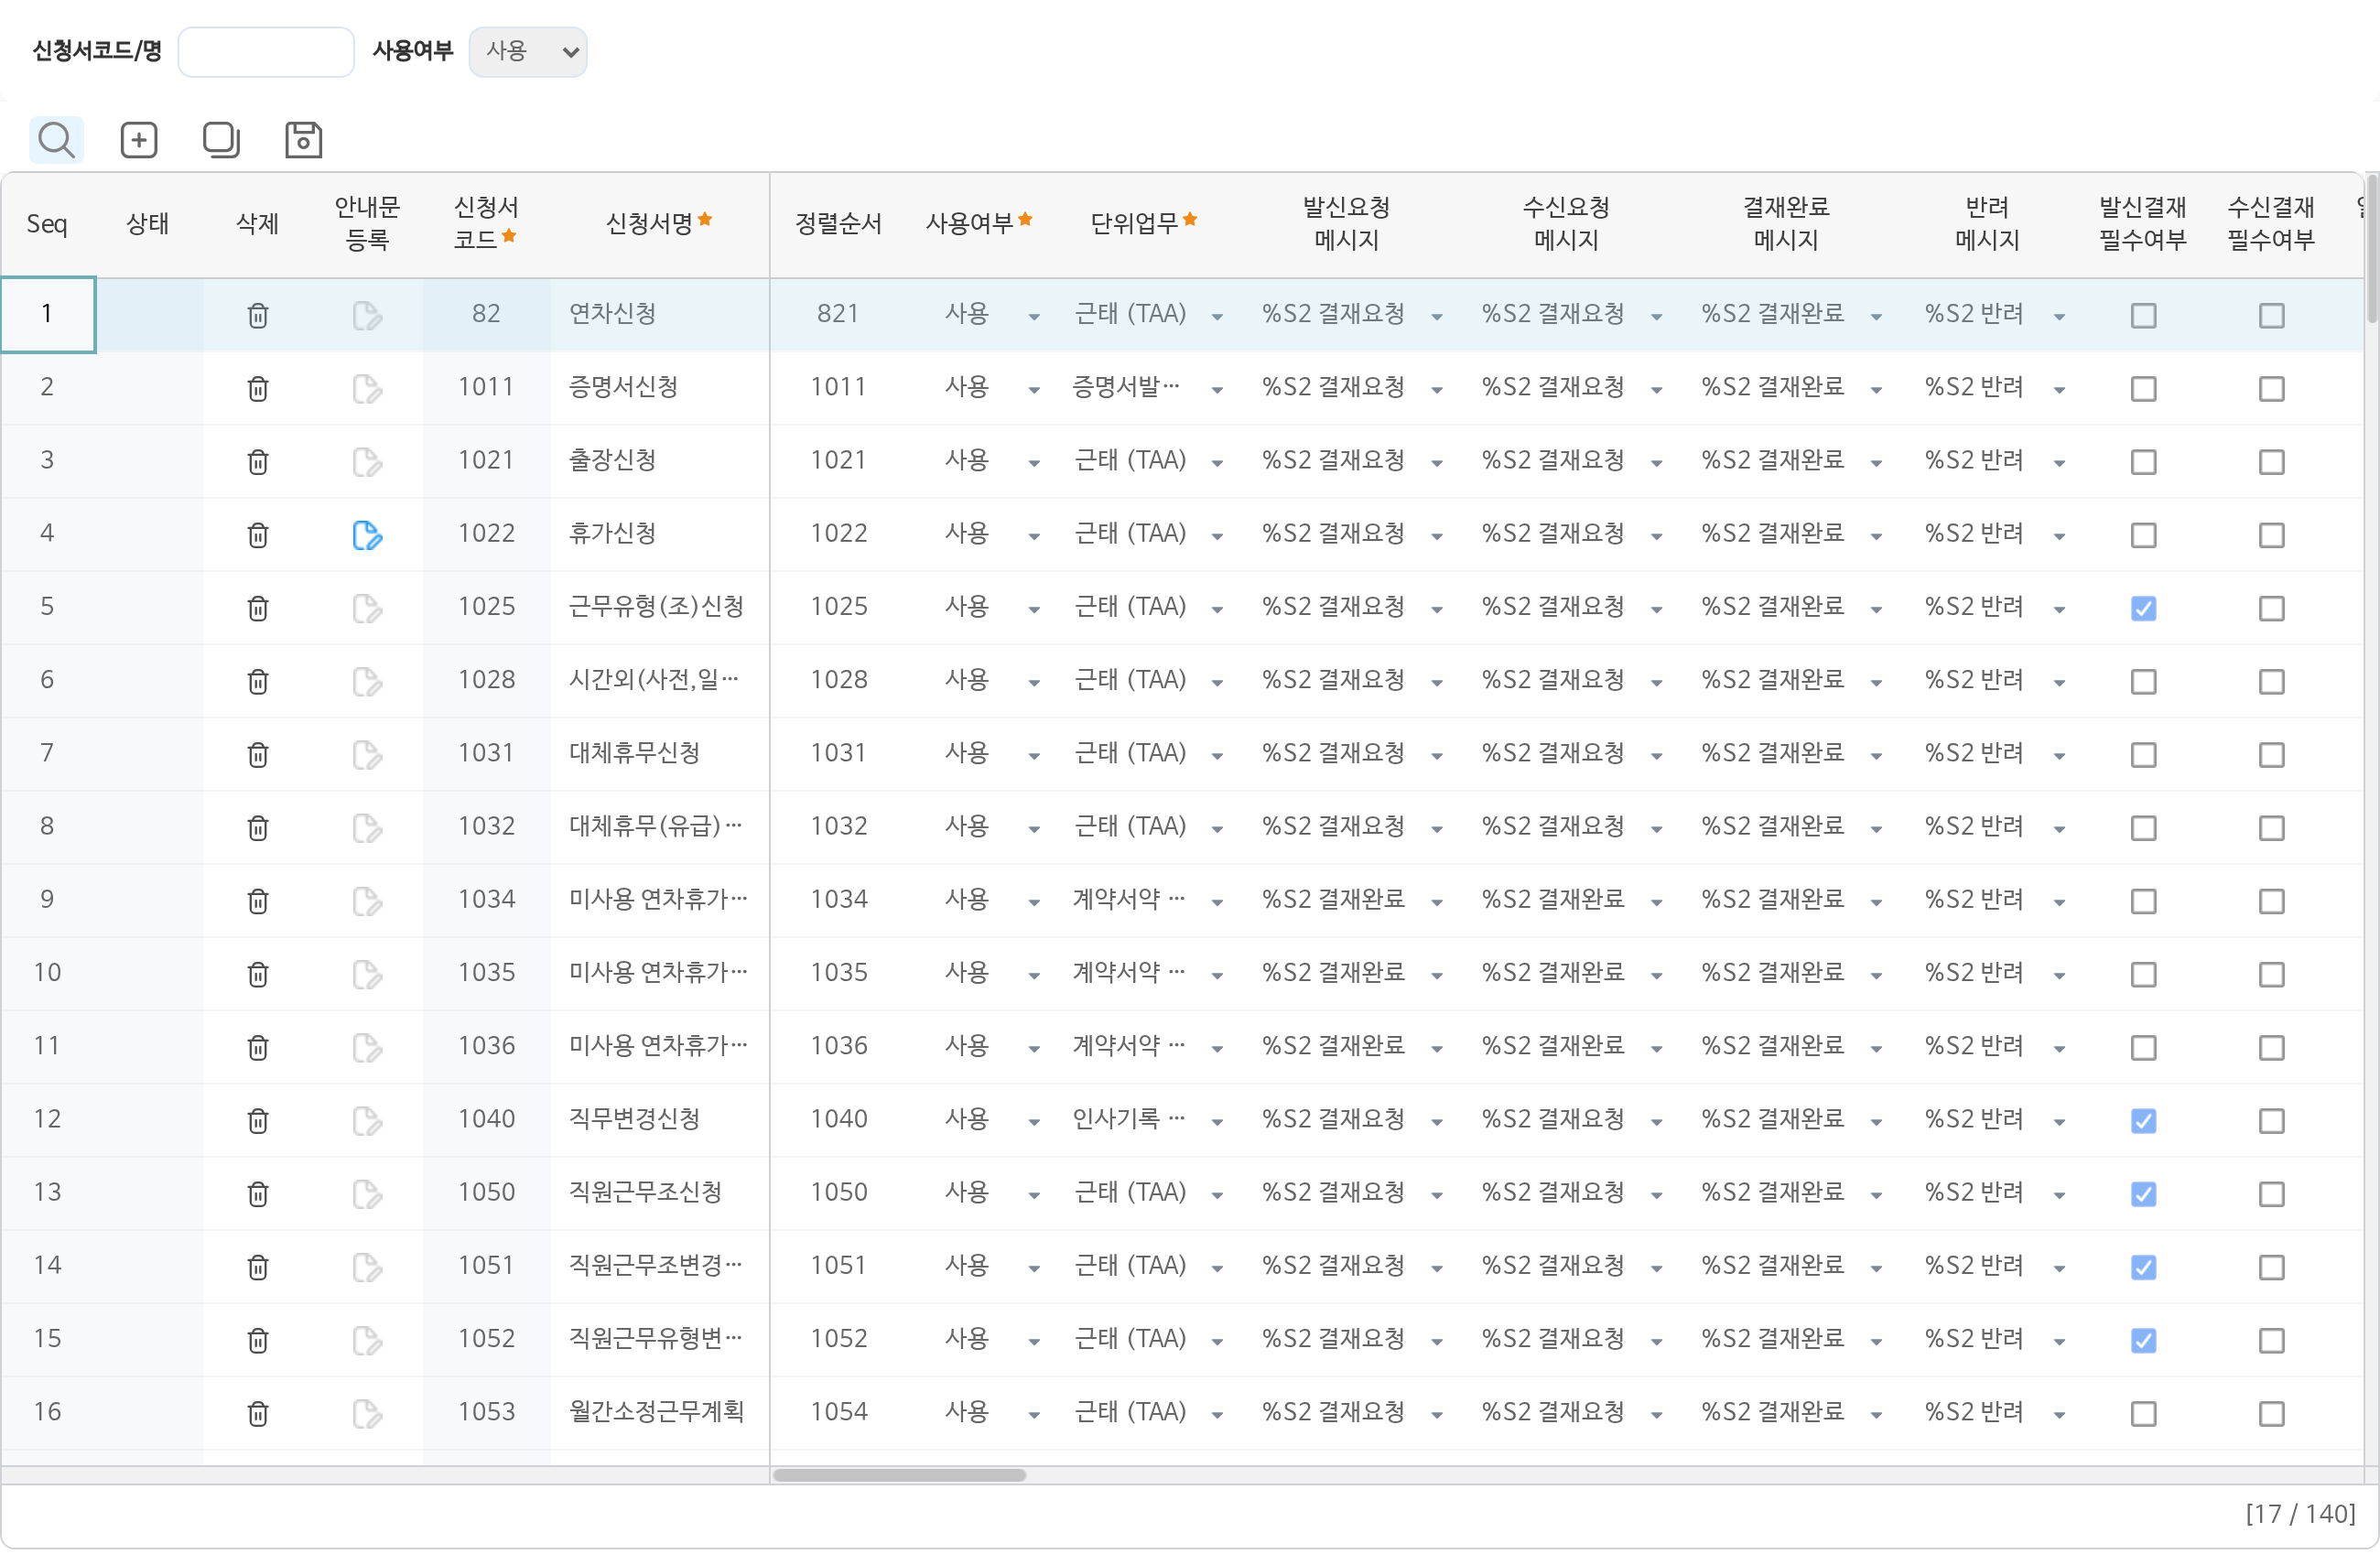Viewport: 2380px width, 1554px height.
Task: Click trash icon for 직무변경신청 row
Action: [x=258, y=1121]
